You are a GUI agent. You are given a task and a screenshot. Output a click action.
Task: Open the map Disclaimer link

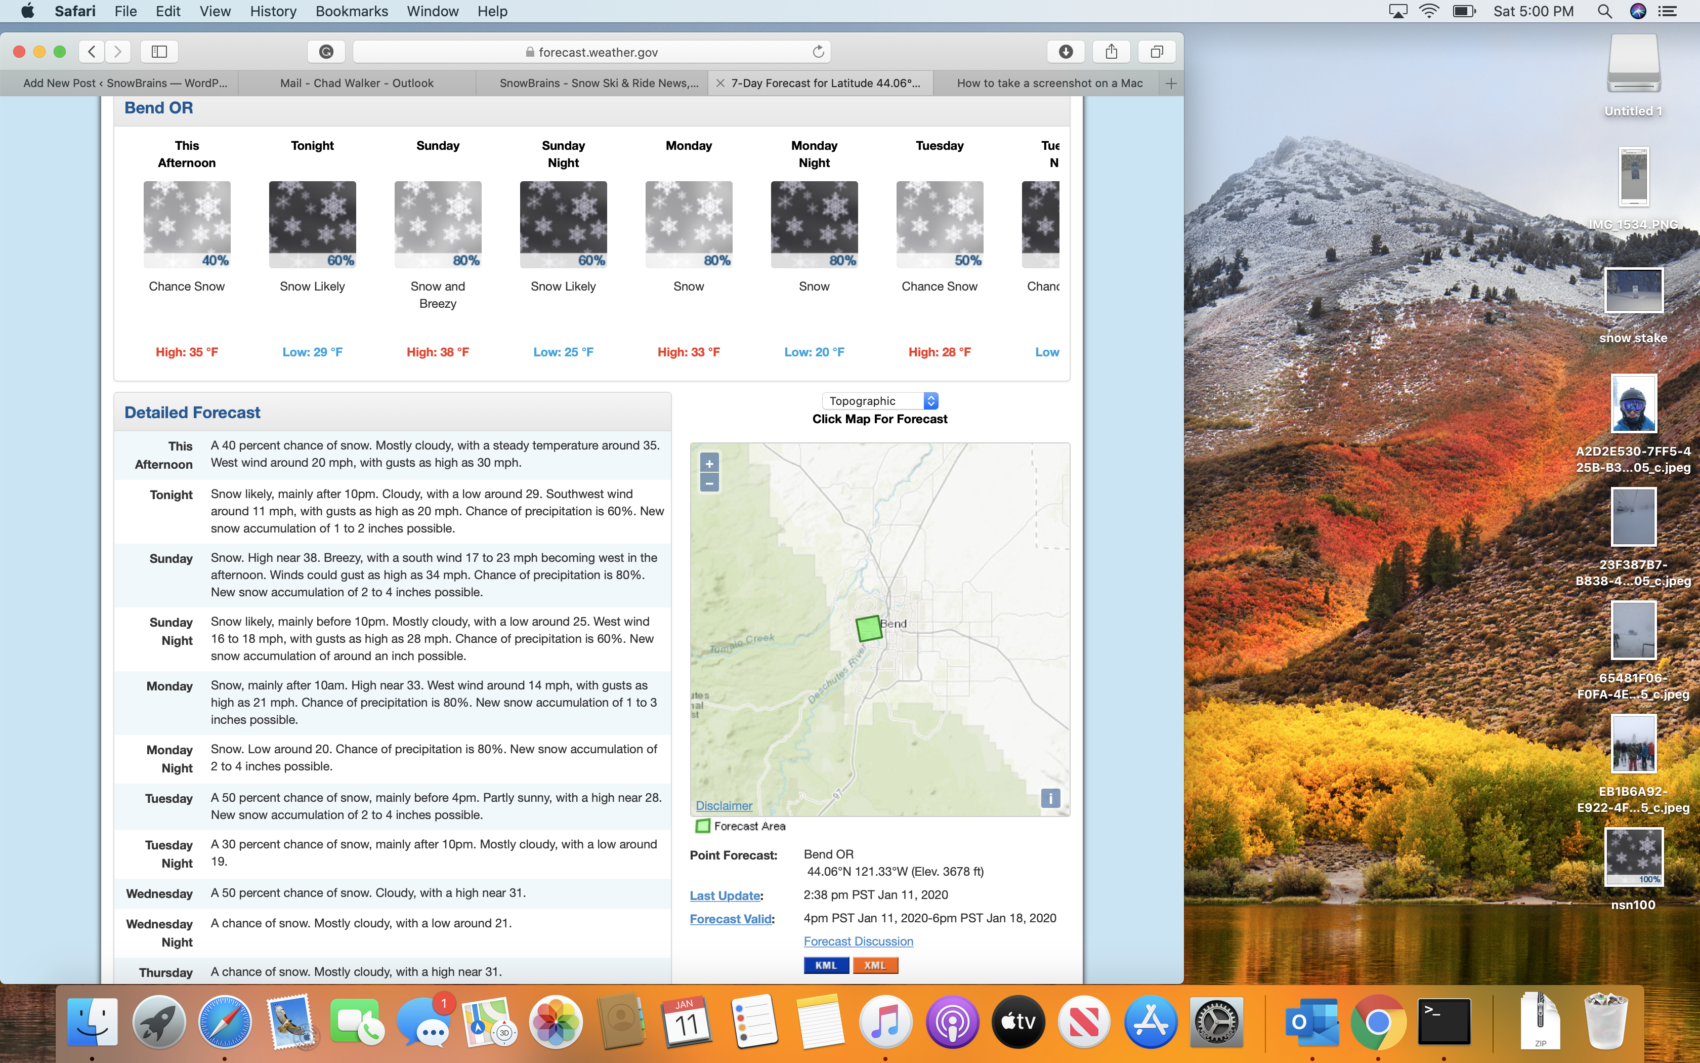[724, 805]
